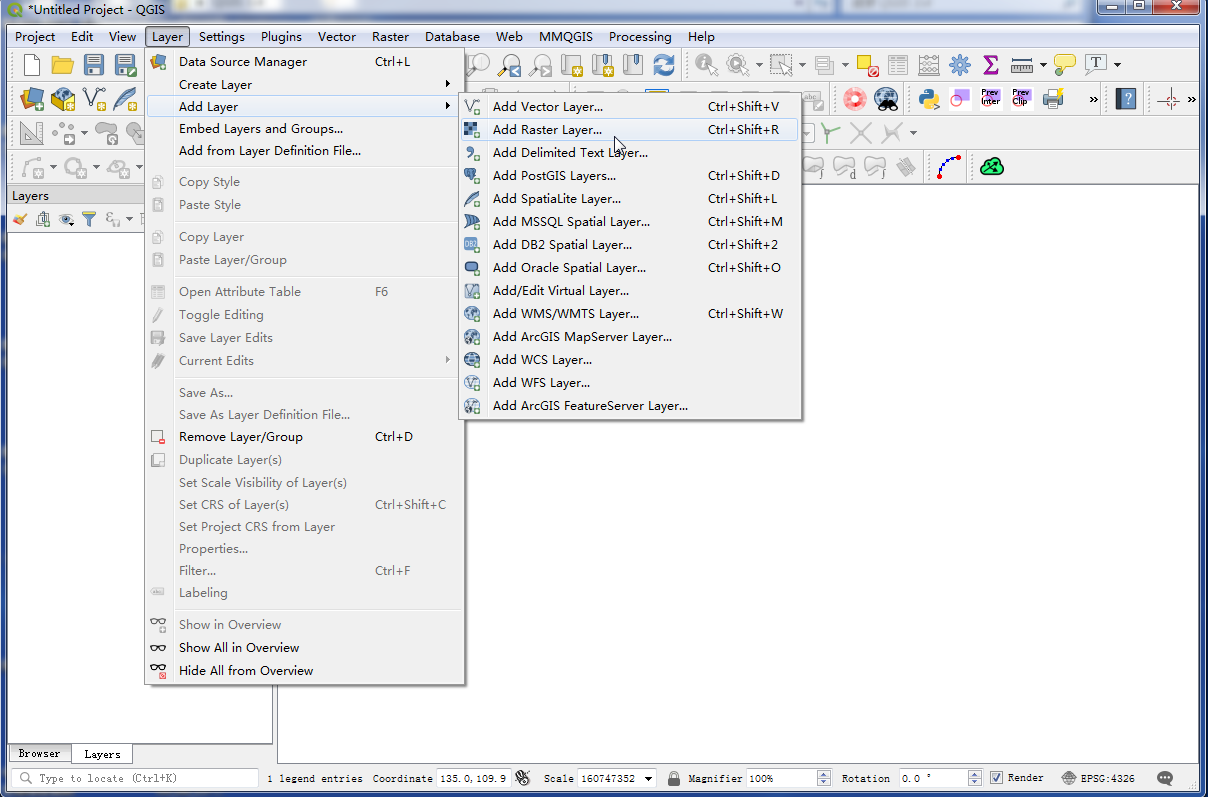The image size is (1208, 797).
Task: Click the Prev Inter plugin icon
Action: pyautogui.click(x=990, y=98)
